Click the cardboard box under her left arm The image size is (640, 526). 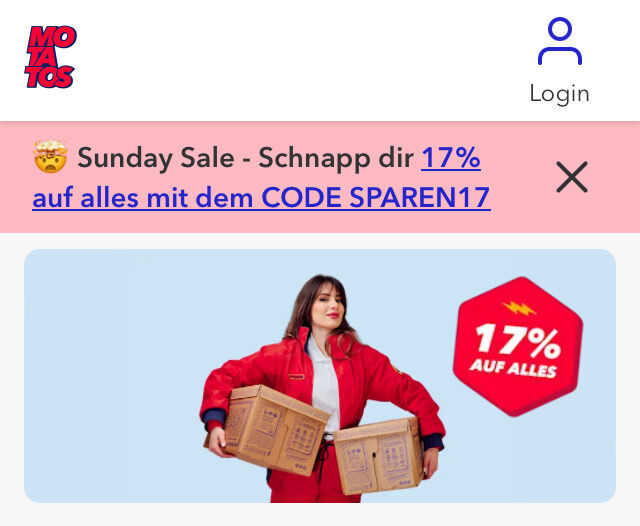click(378, 454)
